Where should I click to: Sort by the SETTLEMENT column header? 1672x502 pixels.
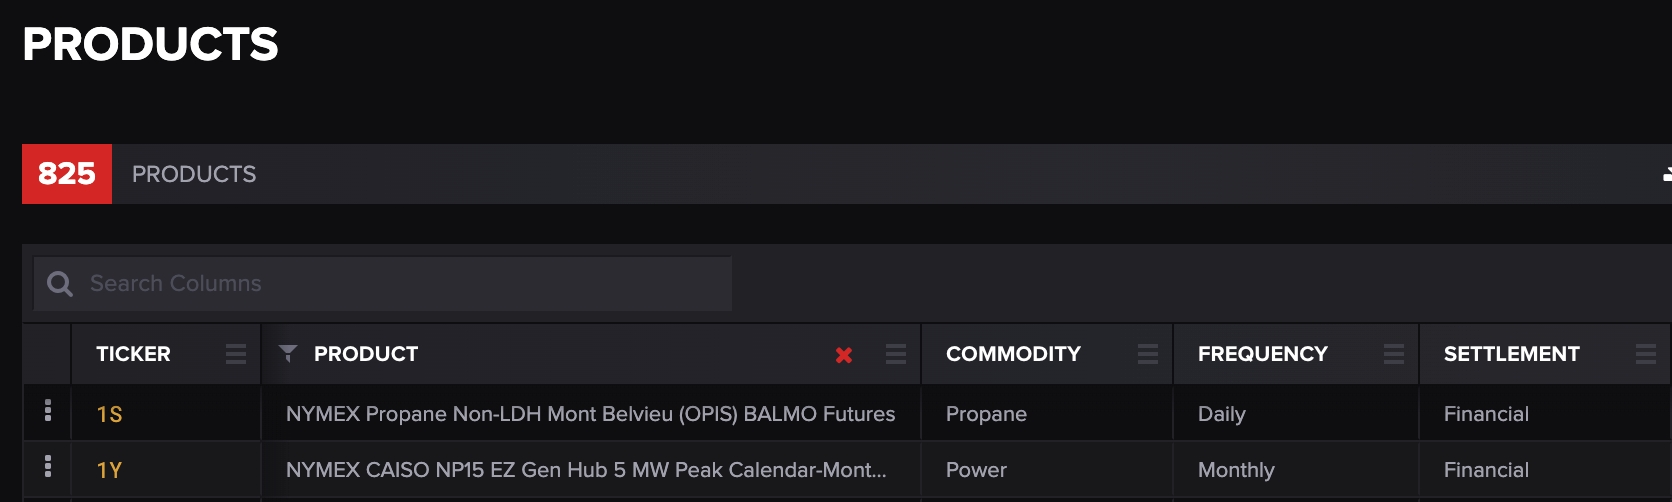tap(1511, 354)
